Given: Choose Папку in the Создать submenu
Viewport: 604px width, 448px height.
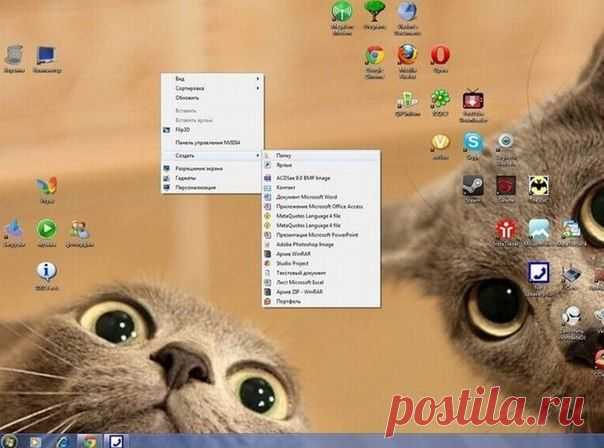Looking at the screenshot, I should 284,156.
